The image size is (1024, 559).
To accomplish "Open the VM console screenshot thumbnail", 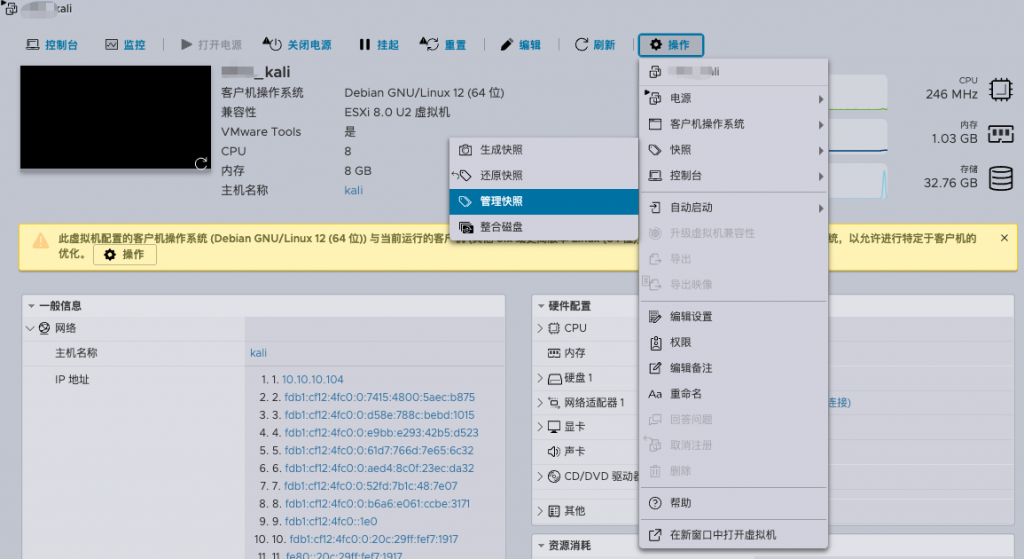I will (x=116, y=118).
